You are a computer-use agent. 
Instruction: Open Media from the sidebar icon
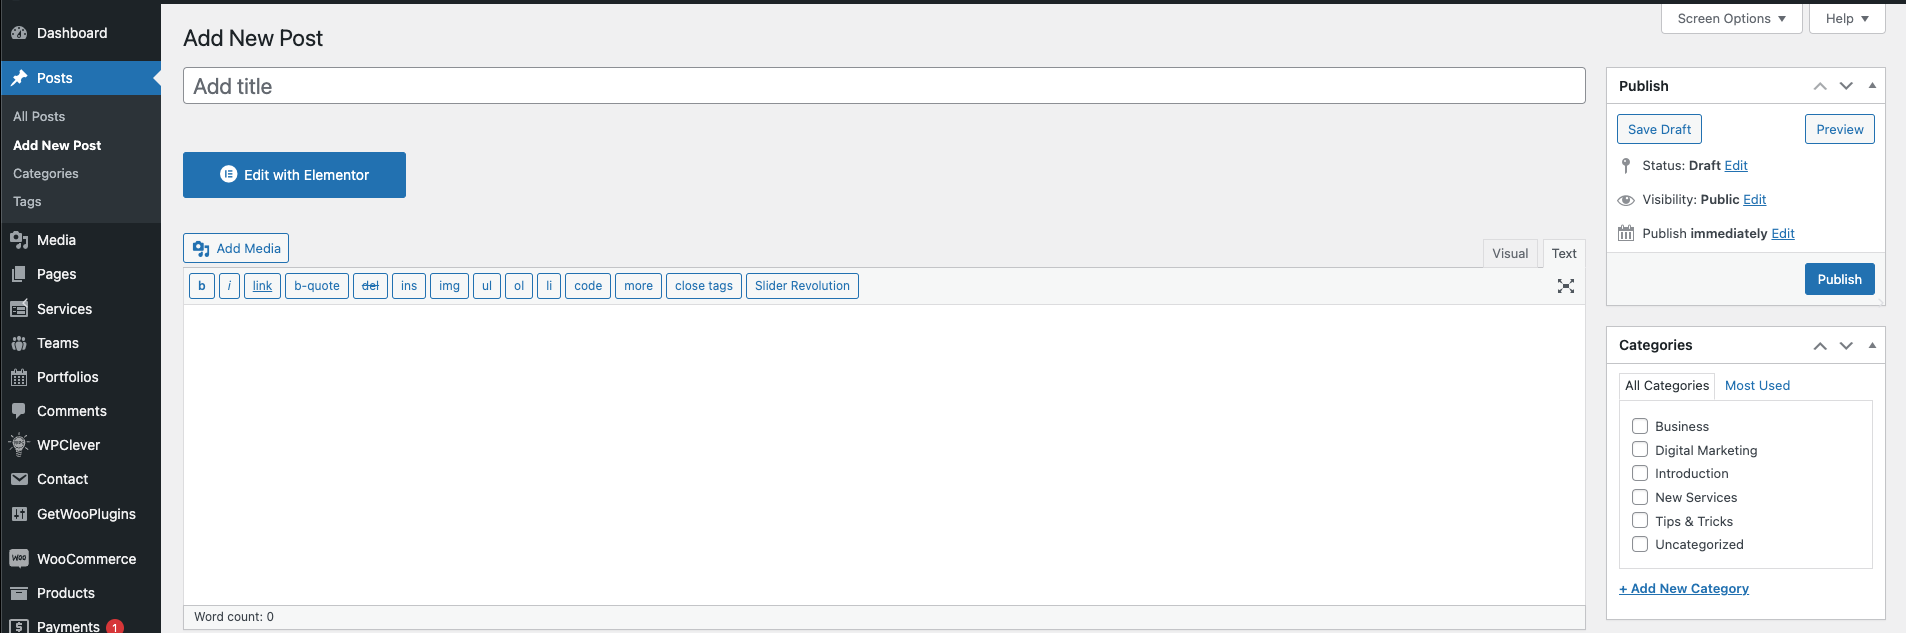(19, 240)
